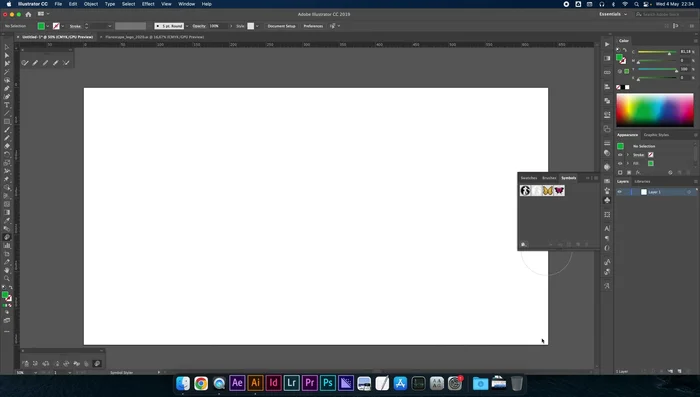Select the Artboard tool

point(7,254)
